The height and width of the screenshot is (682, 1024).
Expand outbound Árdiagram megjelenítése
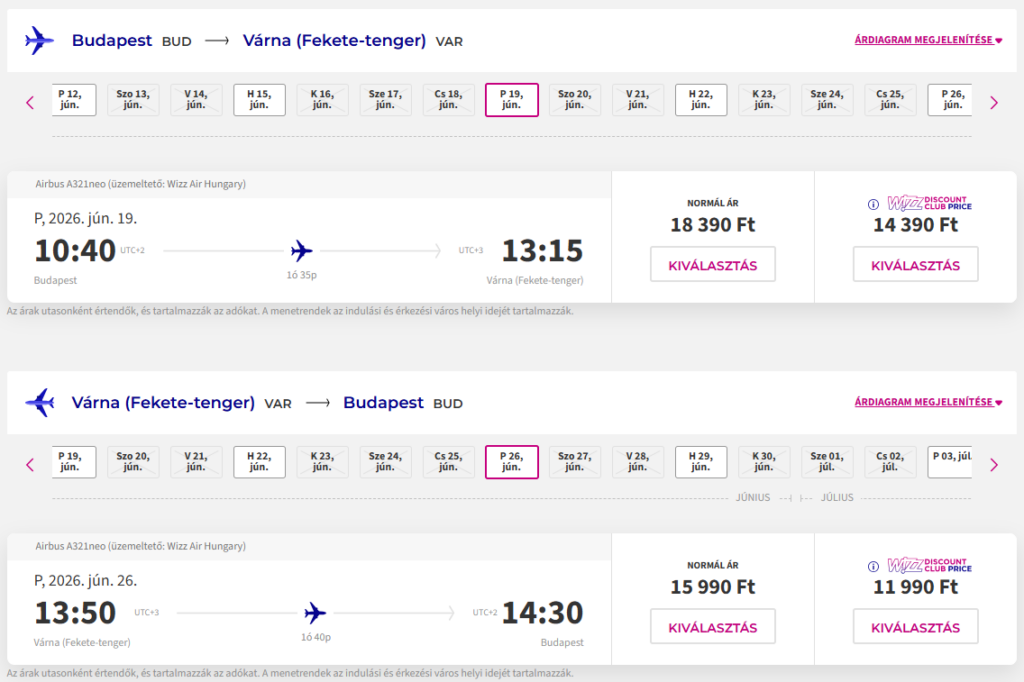928,41
